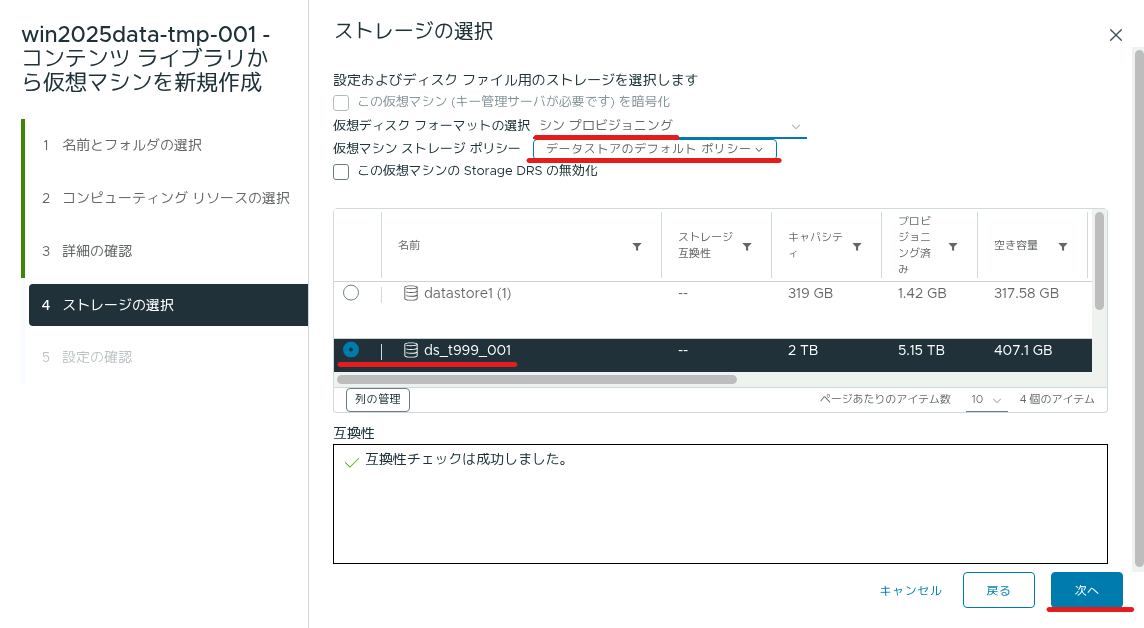The image size is (1144, 628).
Task: Open the 仮想ディスク フォーマット dropdown (シン プロビジョニング)
Action: 670,125
